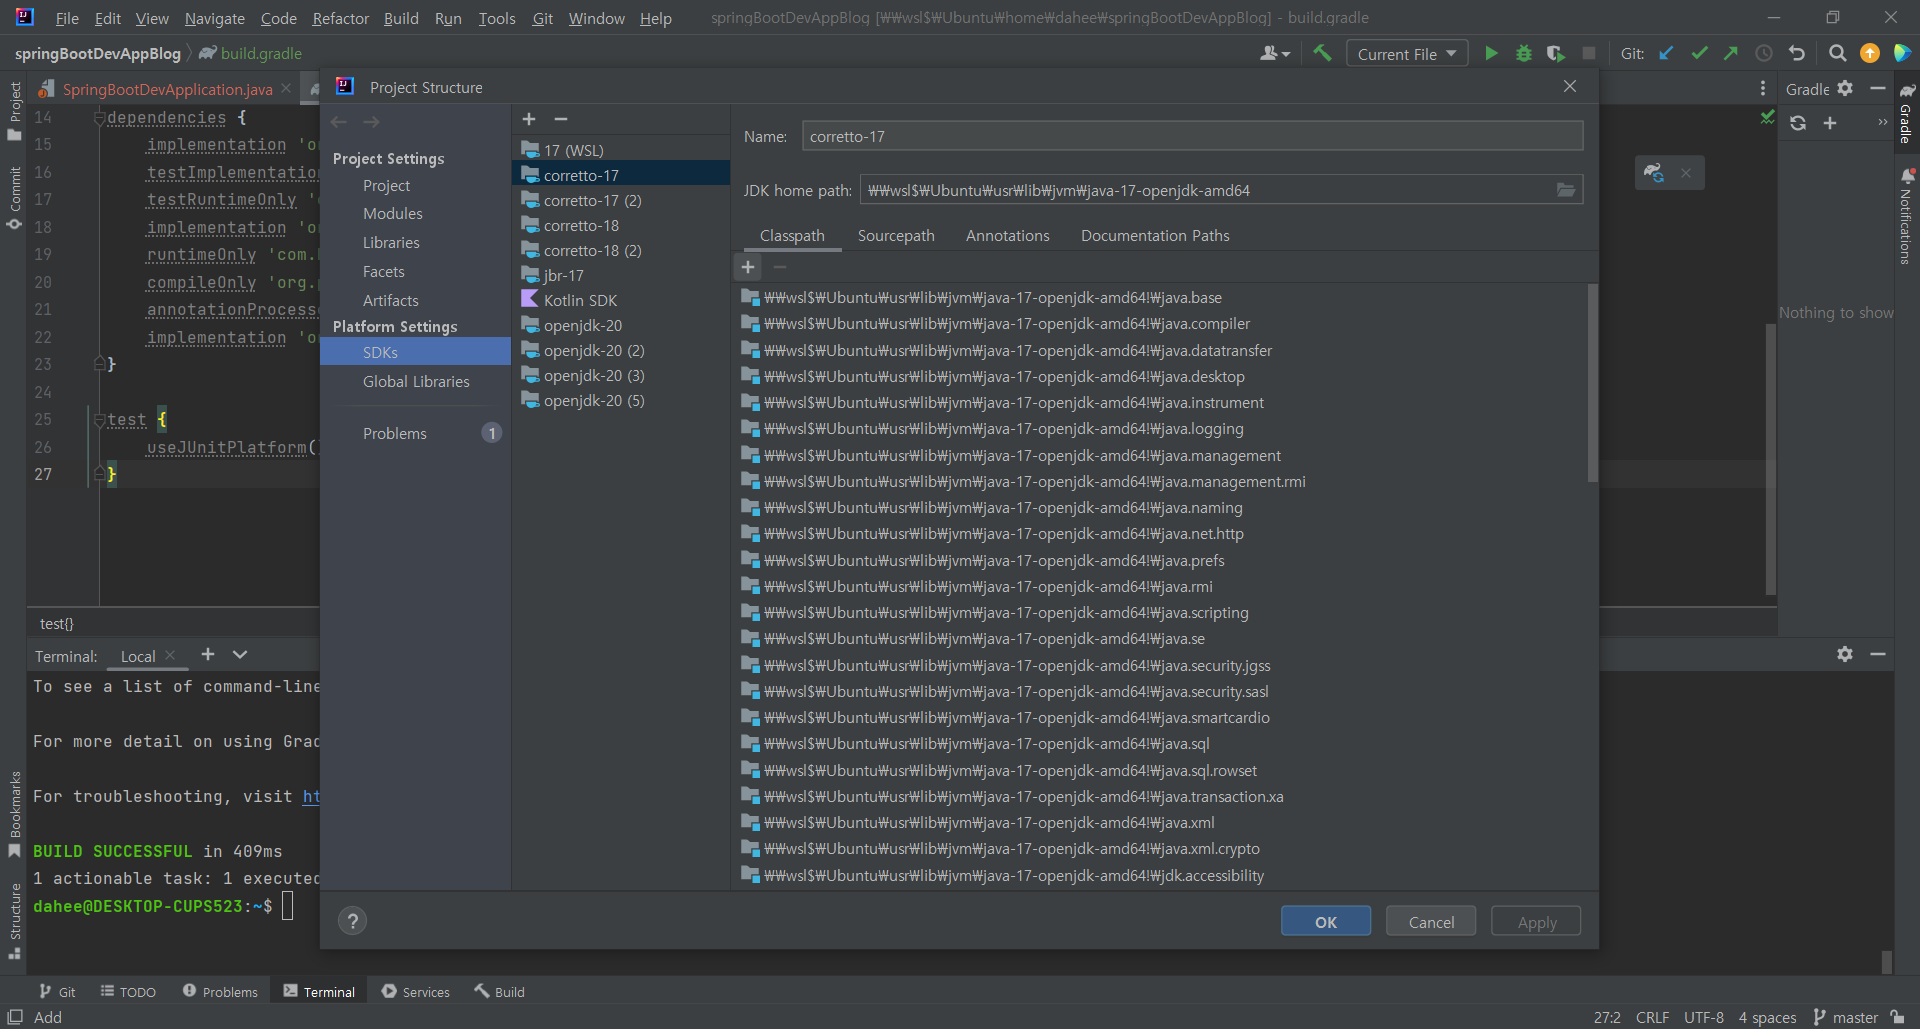Remove selected SDK with minus icon
Image resolution: width=1920 pixels, height=1029 pixels.
tap(561, 119)
